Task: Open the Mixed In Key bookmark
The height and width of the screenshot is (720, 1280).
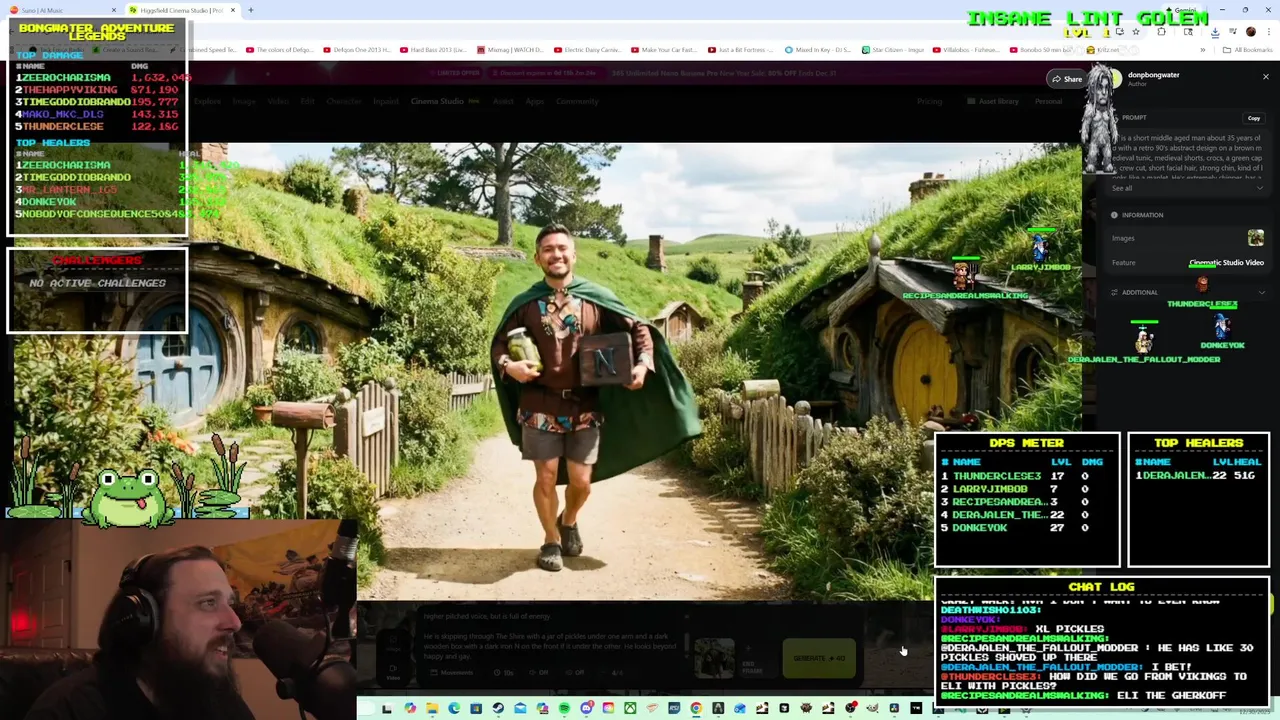Action: pos(817,50)
